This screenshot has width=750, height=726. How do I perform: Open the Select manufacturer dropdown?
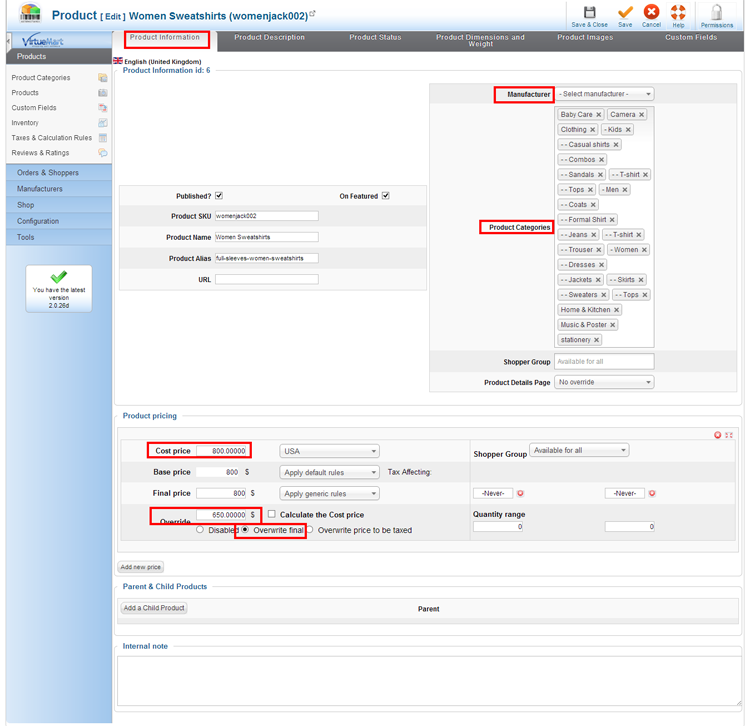(605, 94)
